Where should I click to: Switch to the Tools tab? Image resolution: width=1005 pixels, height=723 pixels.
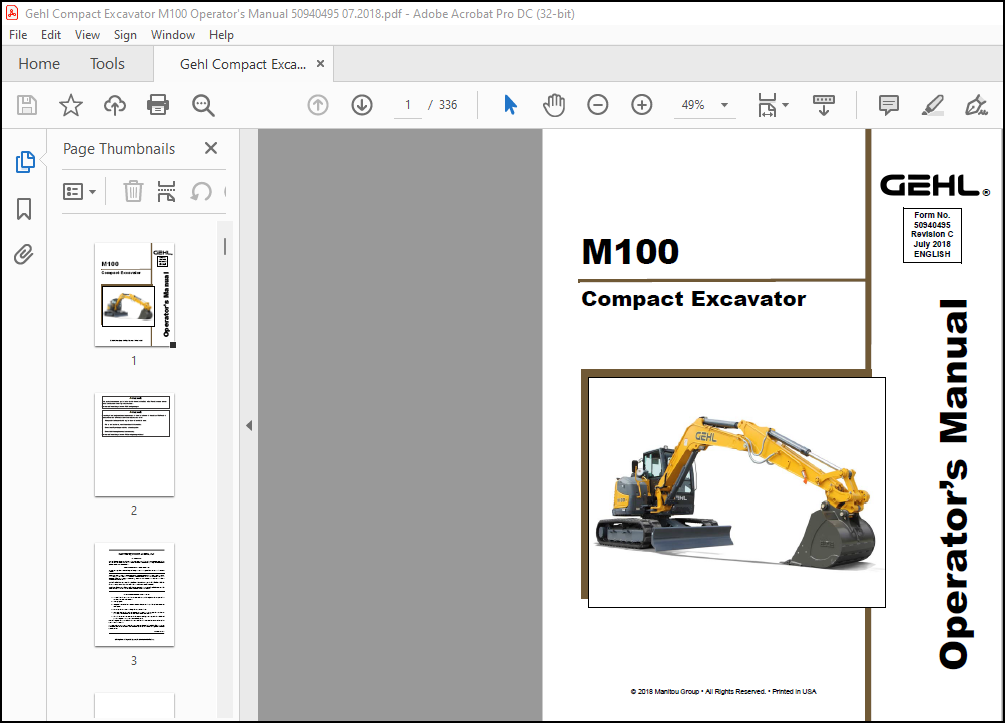tap(107, 63)
